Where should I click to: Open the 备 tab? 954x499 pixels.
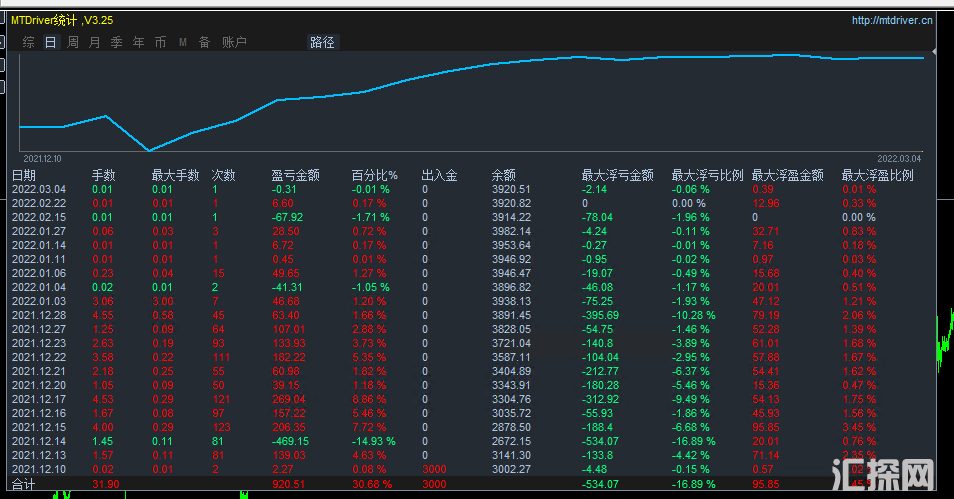(204, 42)
